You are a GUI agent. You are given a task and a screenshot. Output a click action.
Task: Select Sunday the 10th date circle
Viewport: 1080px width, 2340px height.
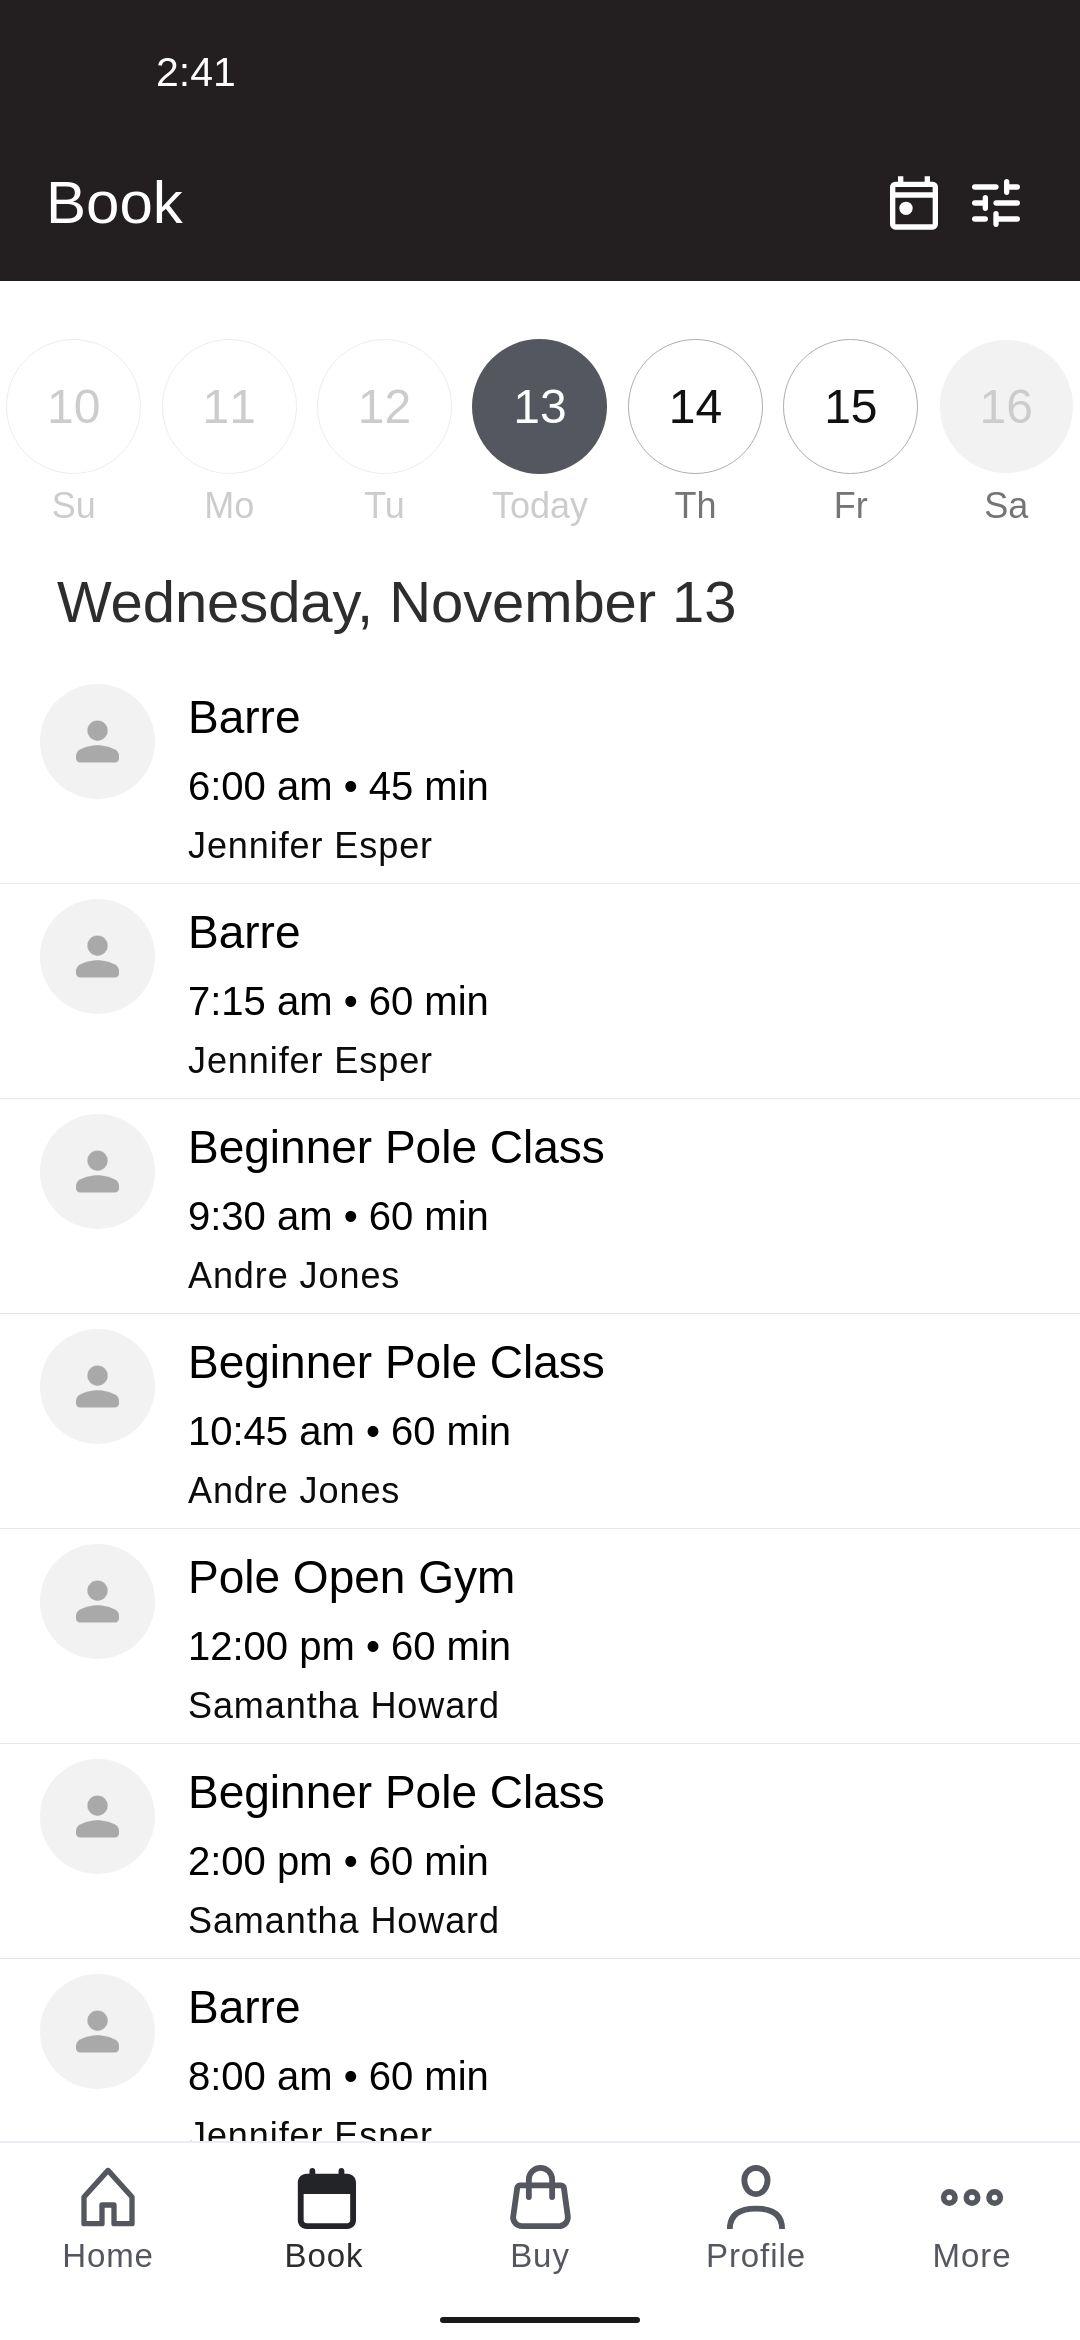click(74, 406)
